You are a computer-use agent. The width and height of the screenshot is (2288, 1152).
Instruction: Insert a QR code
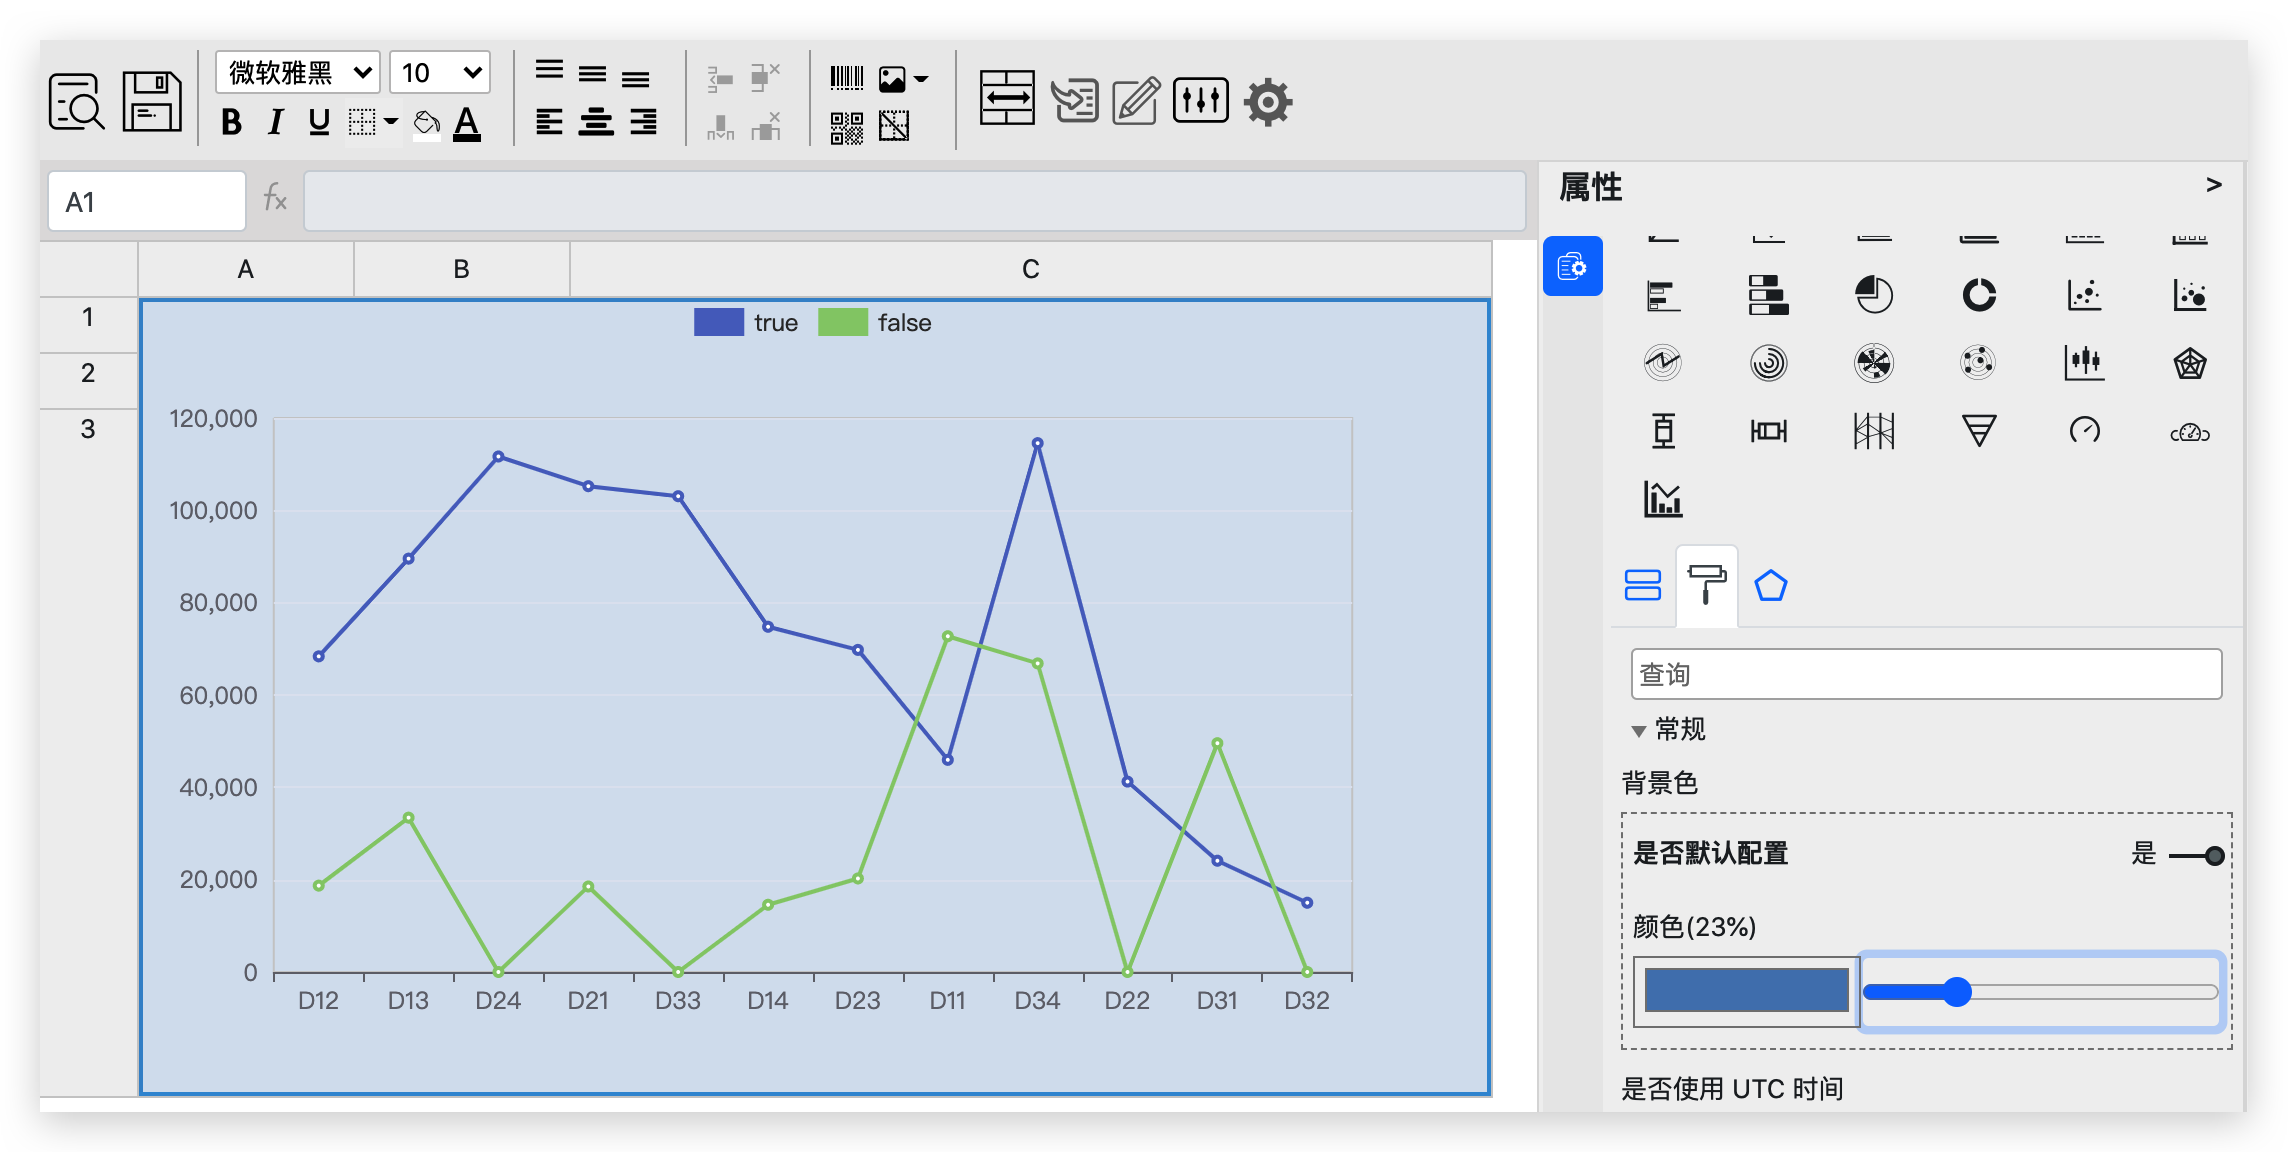click(847, 127)
